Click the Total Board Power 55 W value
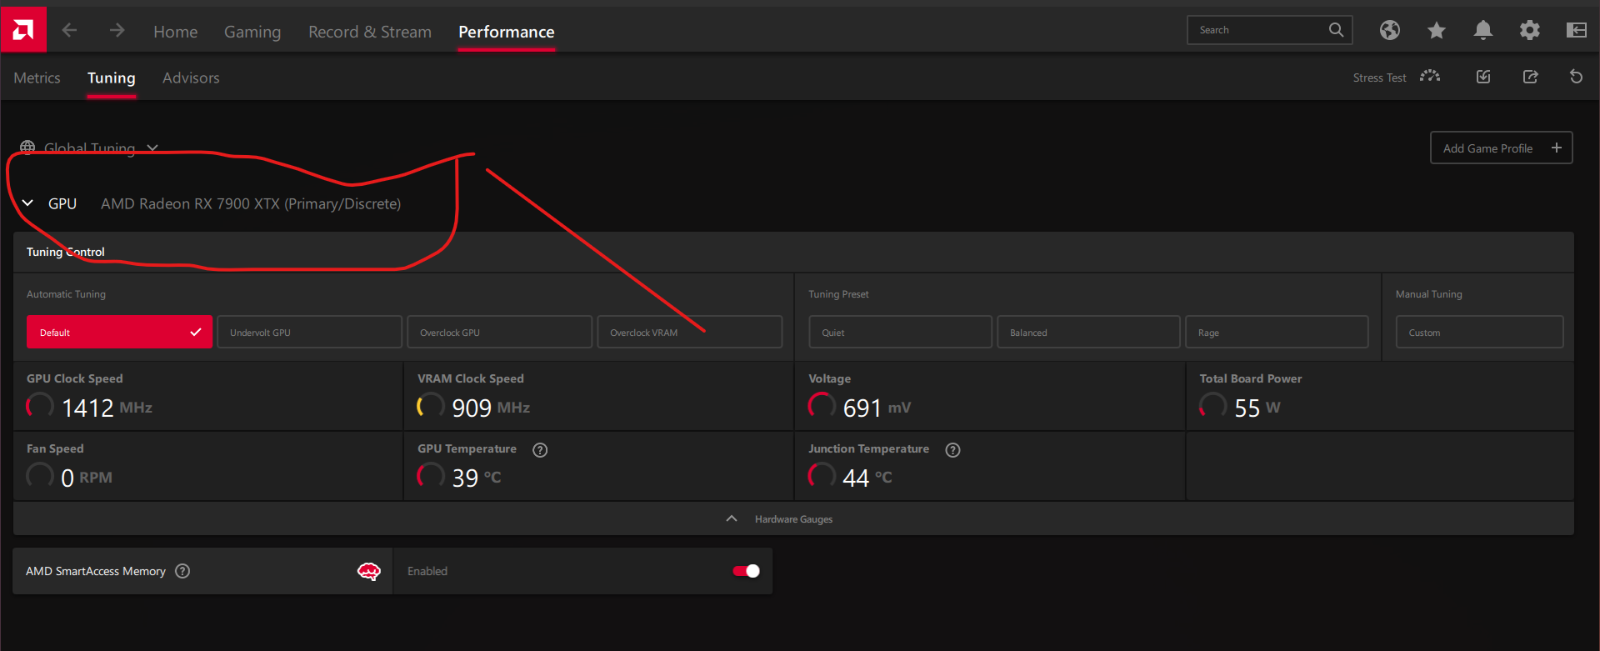 point(1257,408)
